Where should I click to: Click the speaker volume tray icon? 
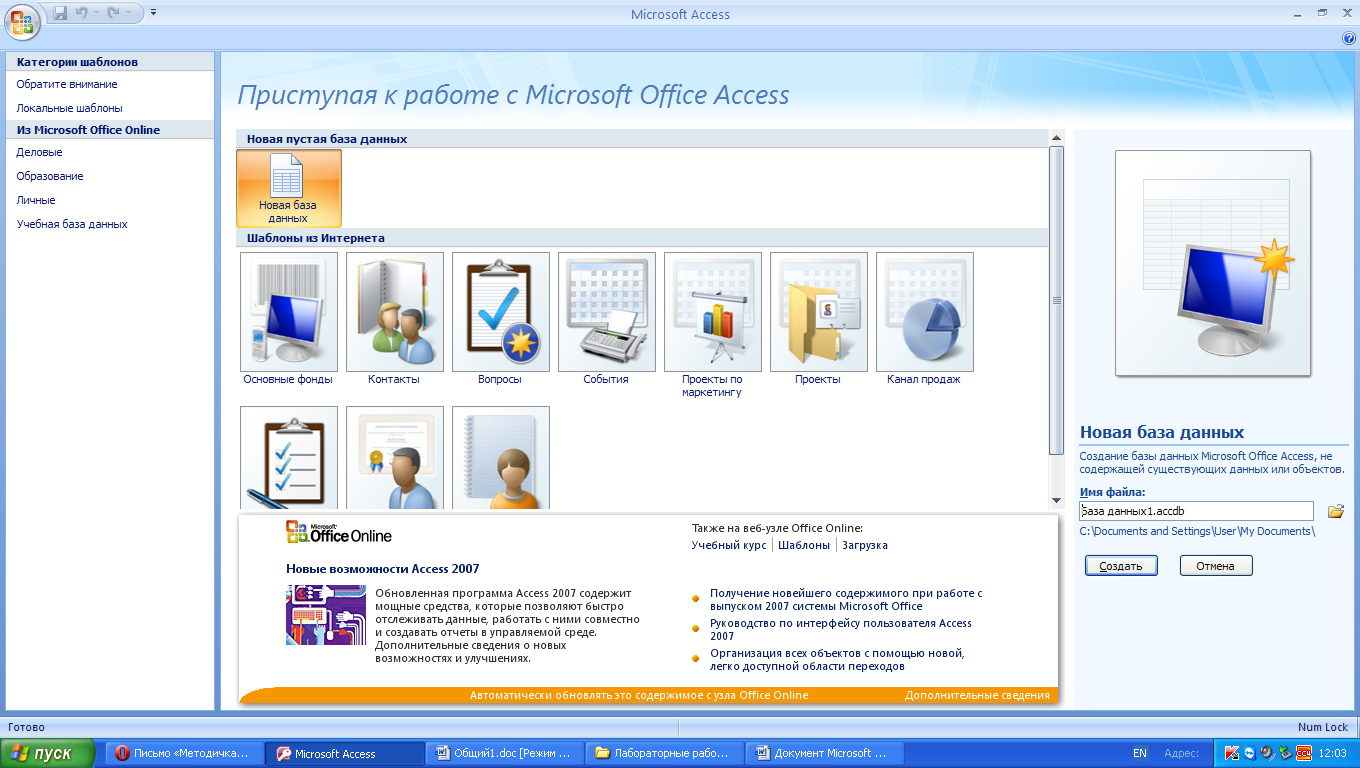(x=1266, y=753)
